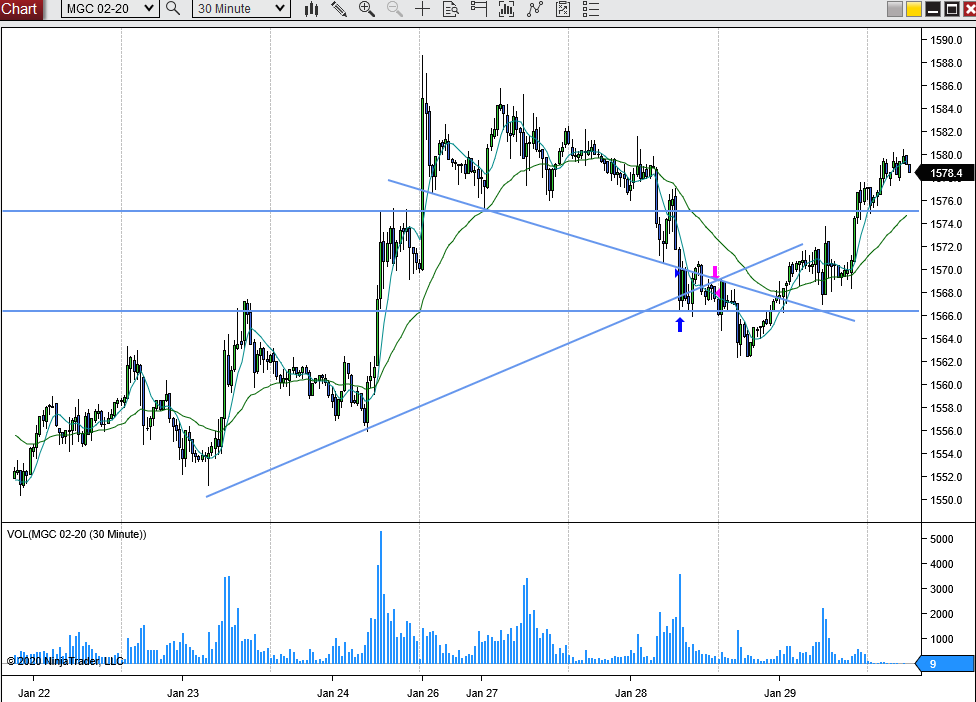Select the upper horizontal line near 1575
The width and height of the screenshot is (976, 702).
pyautogui.click(x=461, y=211)
